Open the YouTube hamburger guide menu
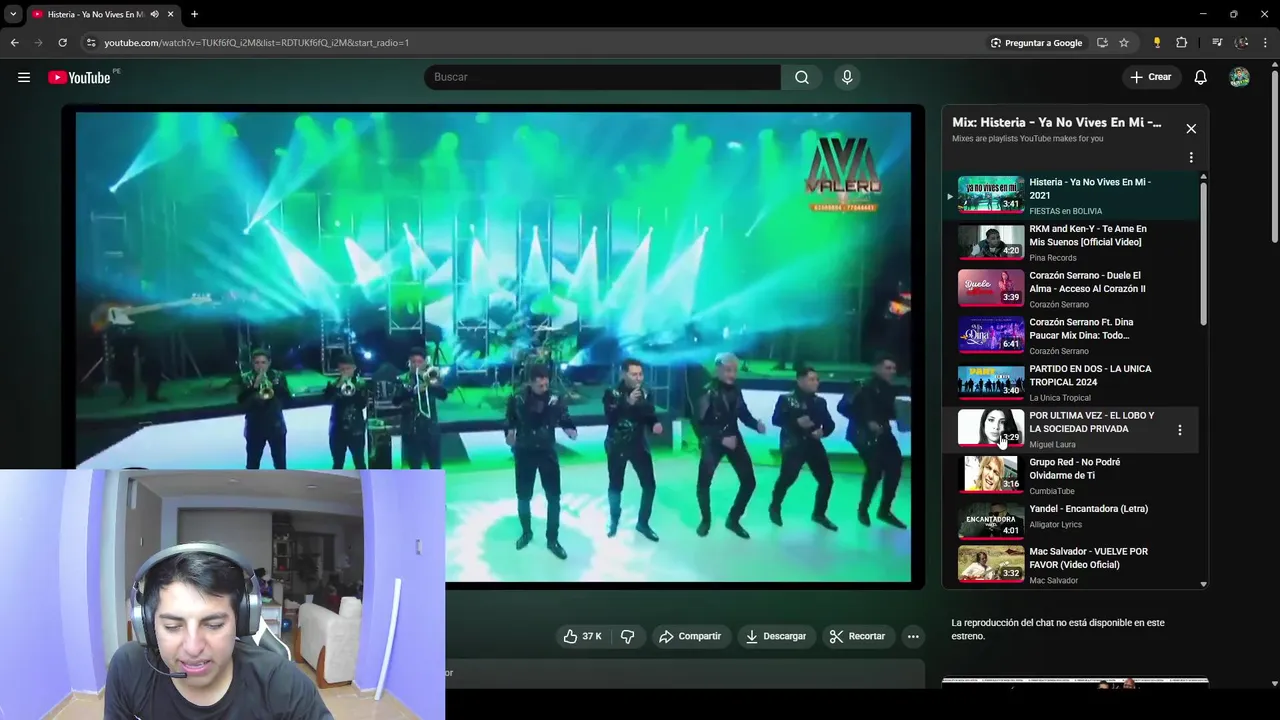The width and height of the screenshot is (1280, 720). click(x=24, y=77)
